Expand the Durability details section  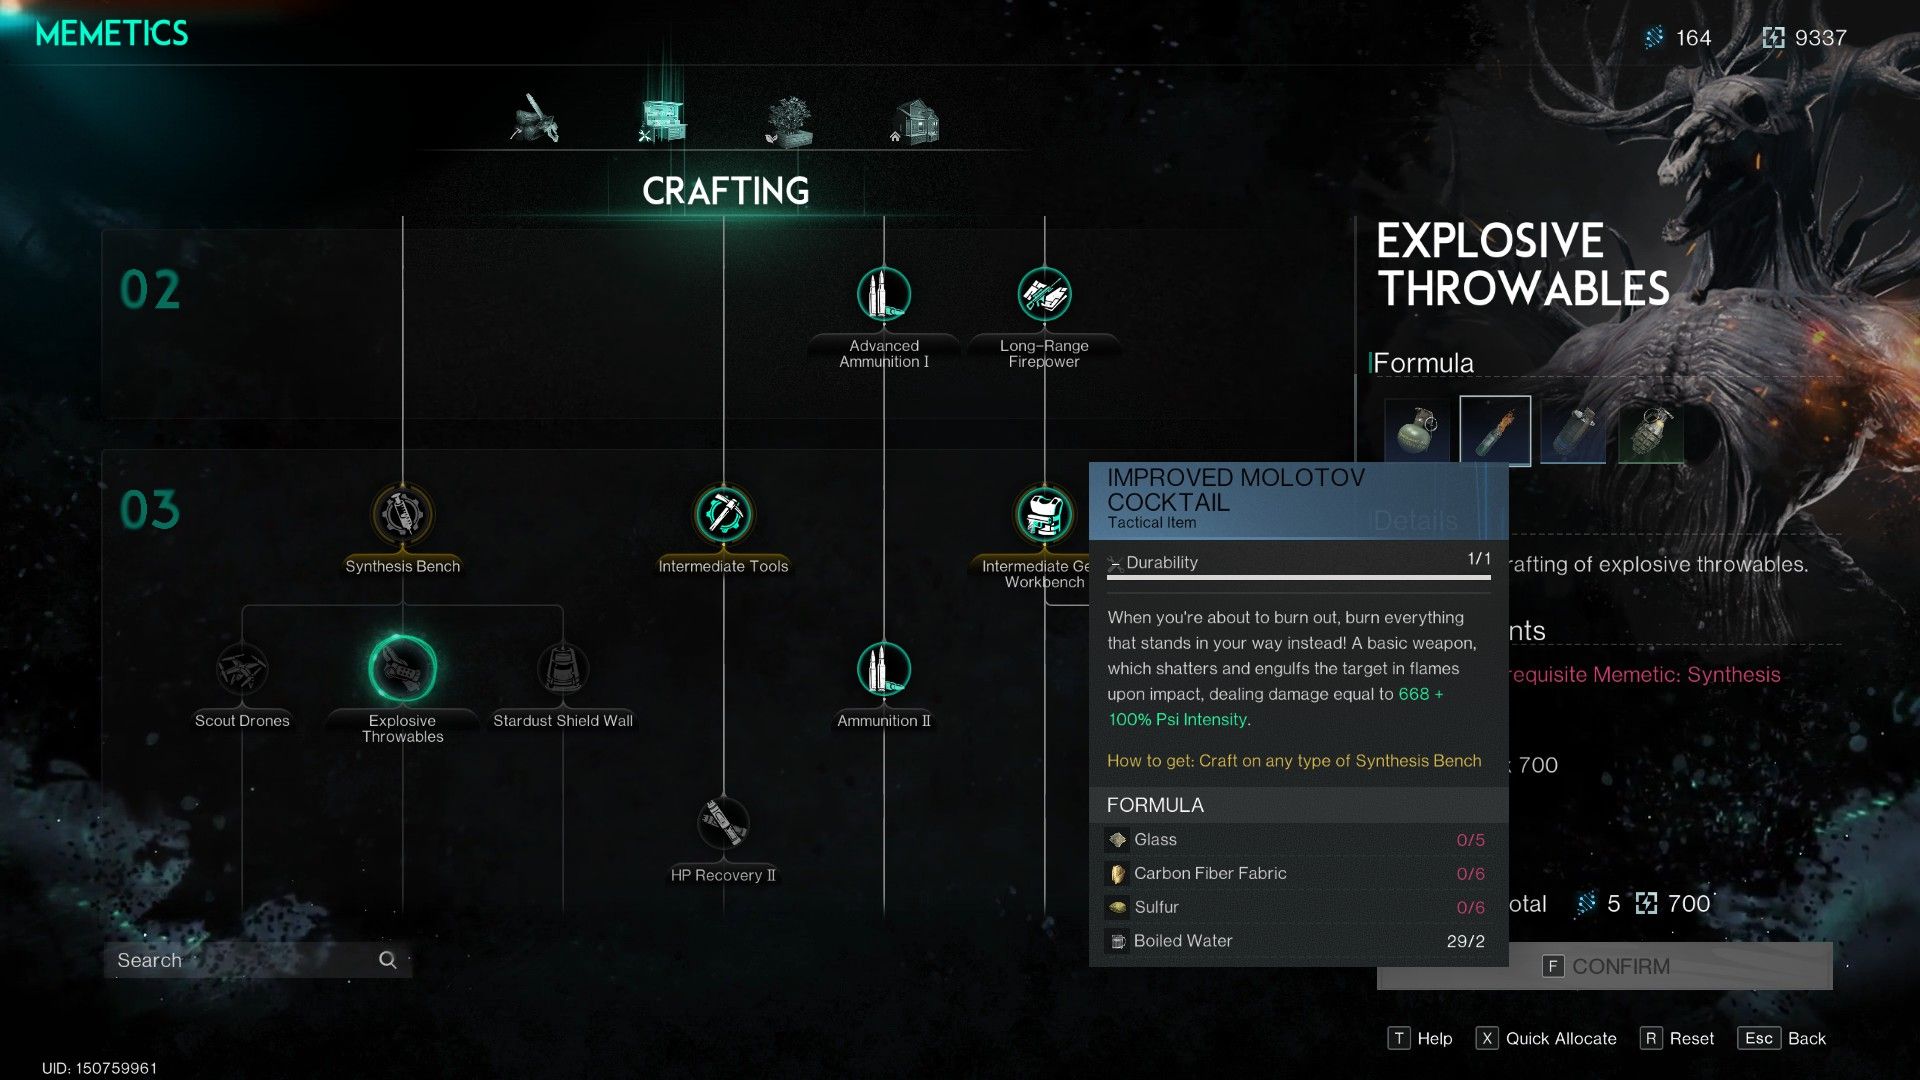pos(1114,562)
